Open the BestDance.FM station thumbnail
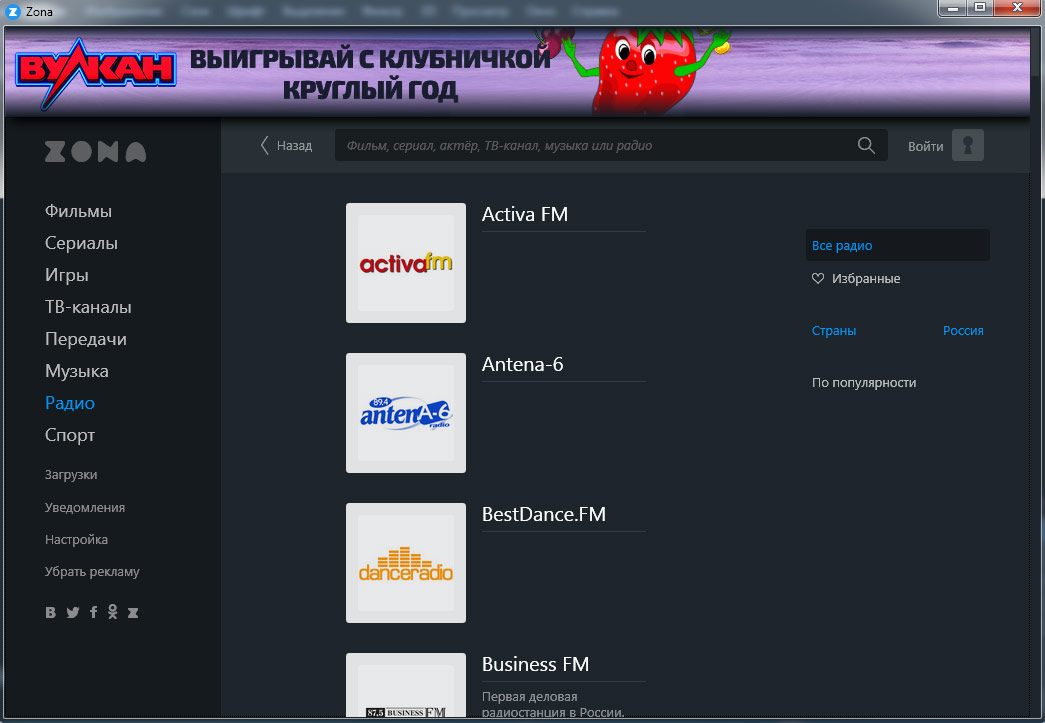The height and width of the screenshot is (723, 1045). tap(406, 563)
